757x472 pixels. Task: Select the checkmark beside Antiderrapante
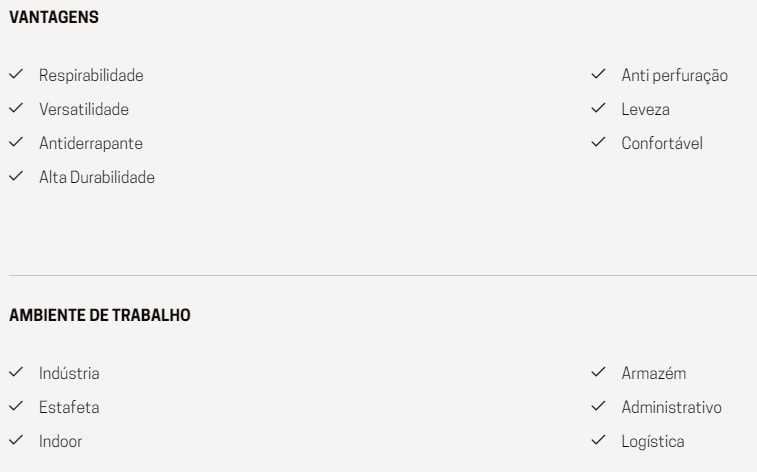16,142
